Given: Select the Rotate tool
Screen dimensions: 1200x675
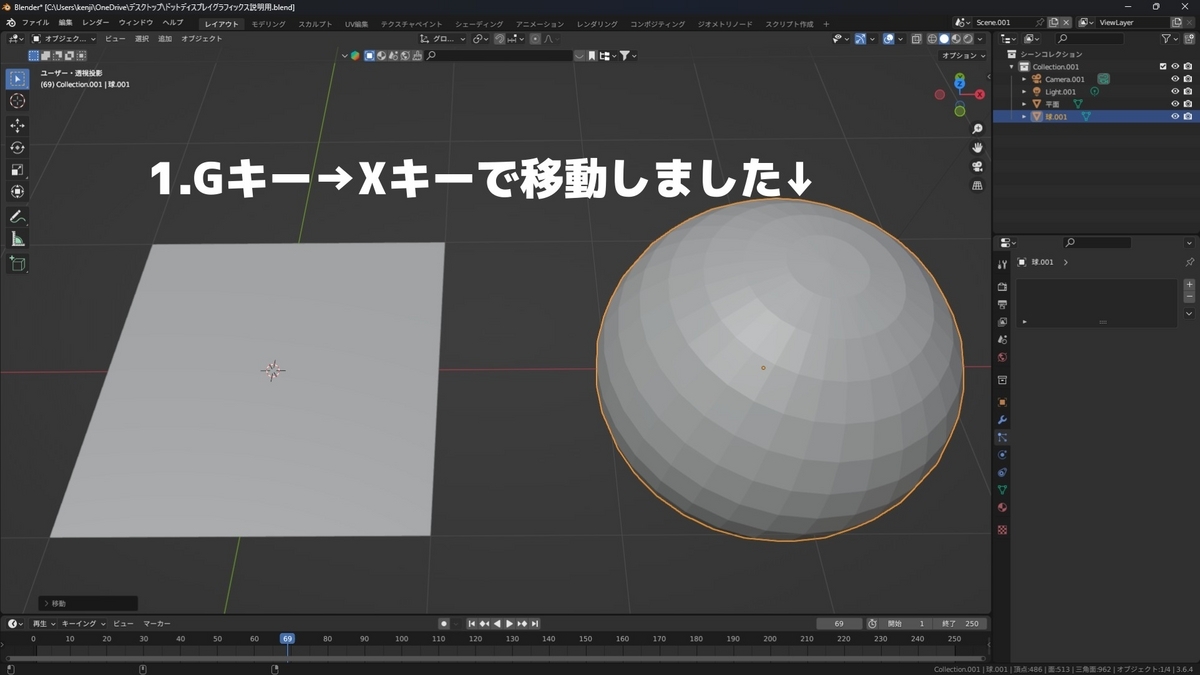Looking at the screenshot, I should click(x=16, y=147).
